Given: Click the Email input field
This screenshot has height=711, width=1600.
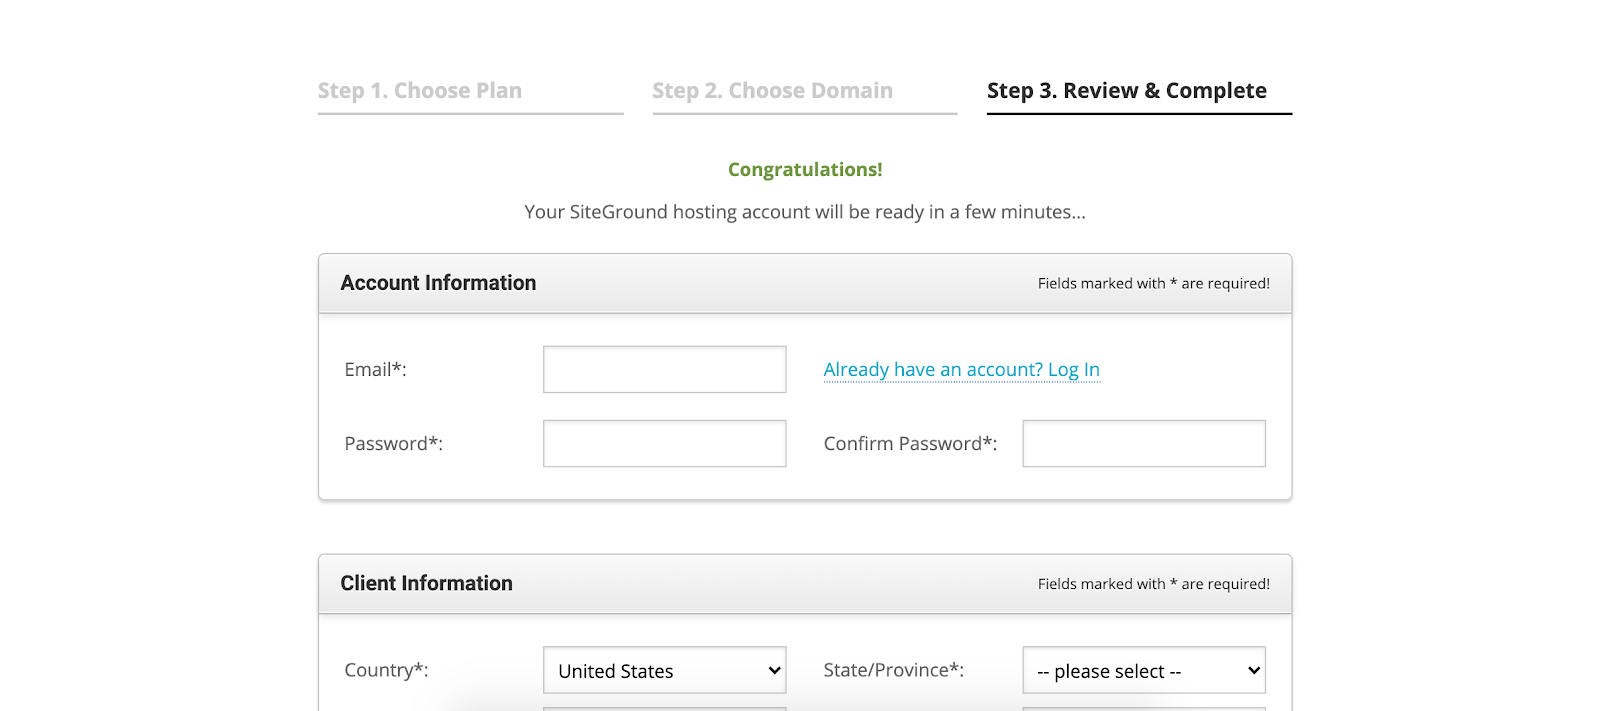Looking at the screenshot, I should point(664,370).
